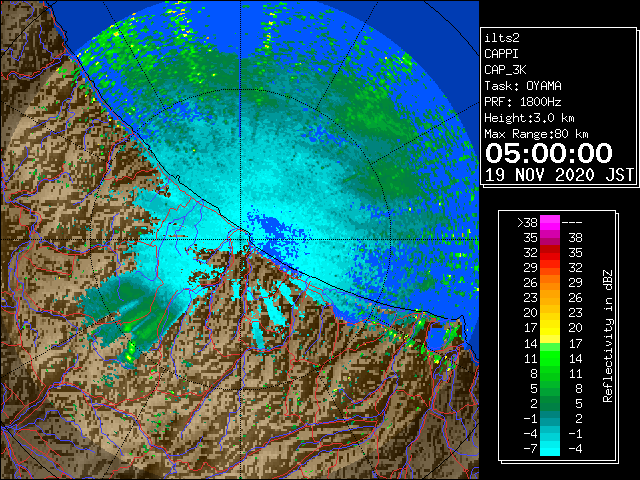The width and height of the screenshot is (640, 480).
Task: Click the '-7' legend value
Action: pyautogui.click(x=531, y=449)
